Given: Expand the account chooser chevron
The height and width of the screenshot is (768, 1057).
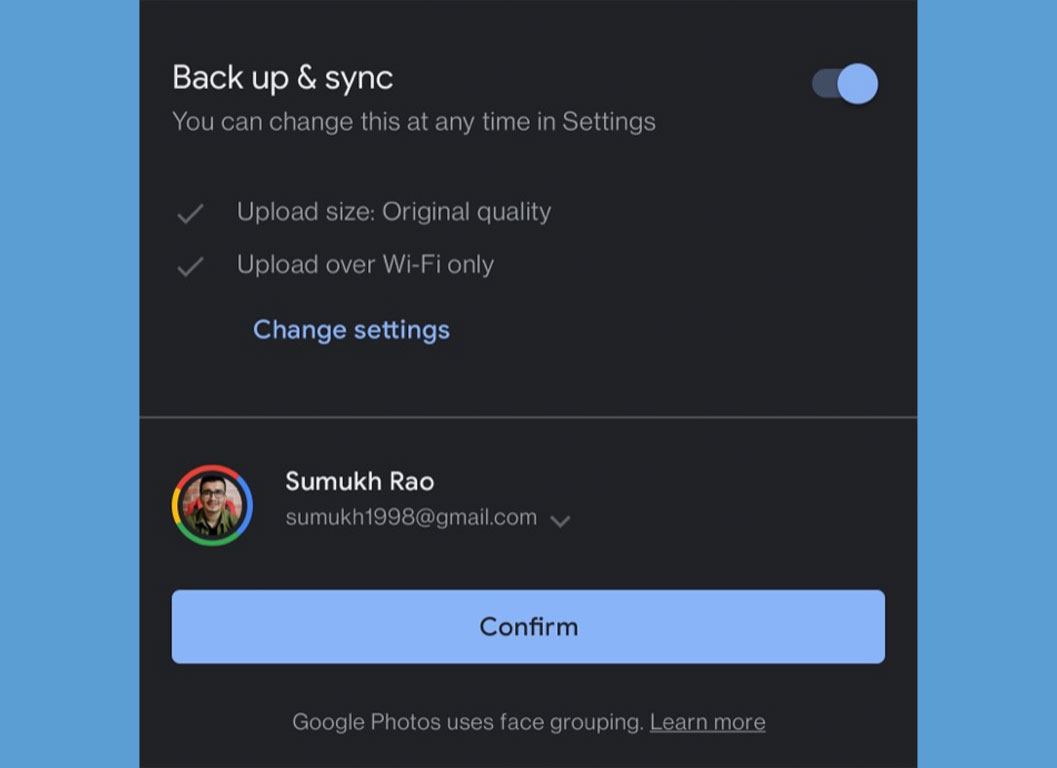Looking at the screenshot, I should point(560,521).
